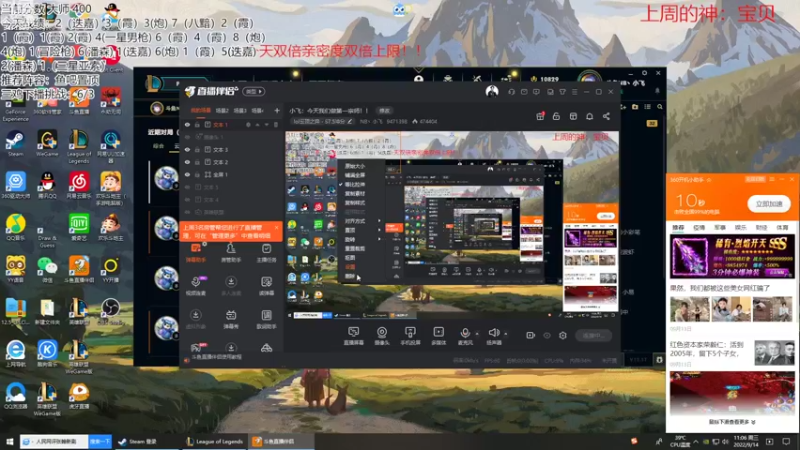Open the 腾讯QQ penguin desktop shortcut
This screenshot has width=800, height=450.
47,185
